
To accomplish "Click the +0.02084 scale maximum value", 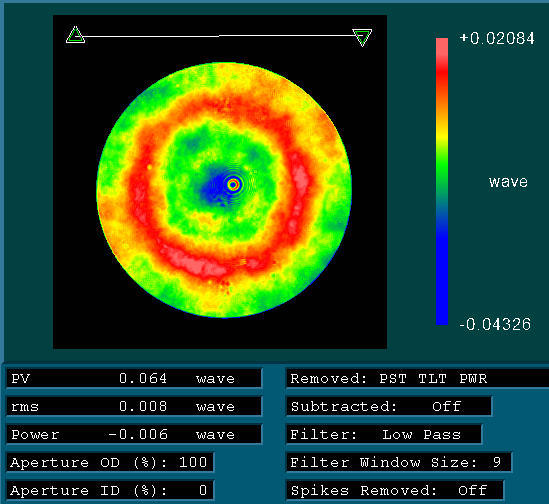I will click(x=497, y=38).
